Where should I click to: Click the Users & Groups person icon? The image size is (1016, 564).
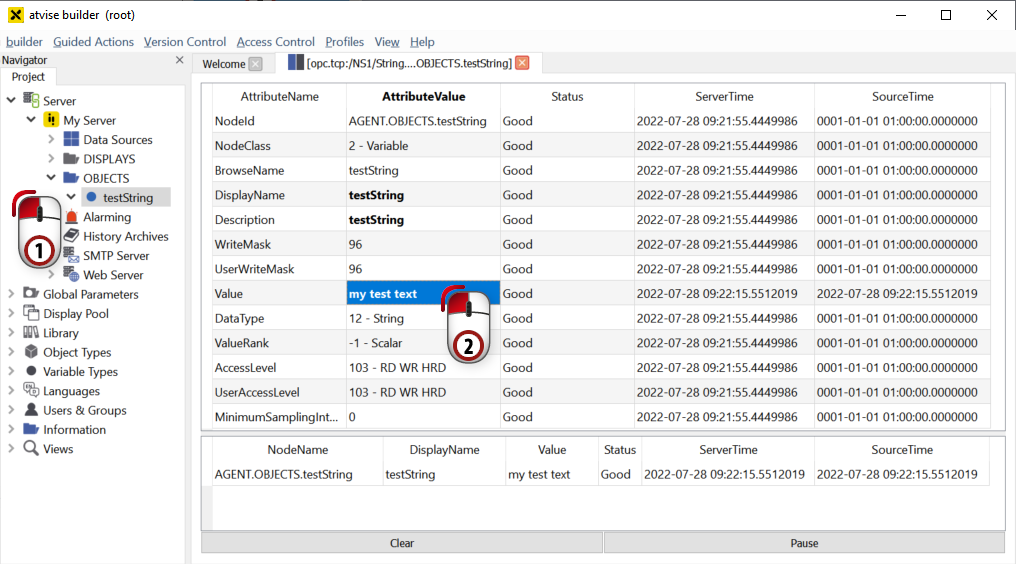[31, 410]
